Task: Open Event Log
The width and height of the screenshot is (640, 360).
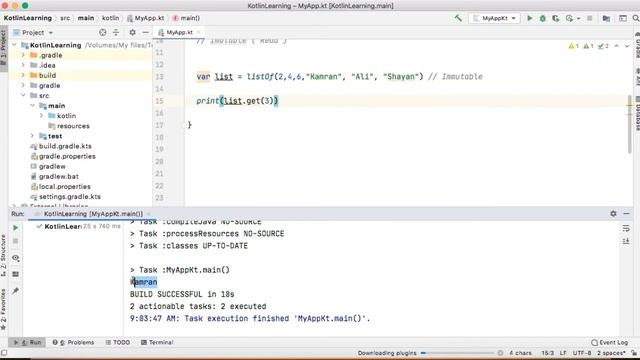Action: (x=609, y=342)
